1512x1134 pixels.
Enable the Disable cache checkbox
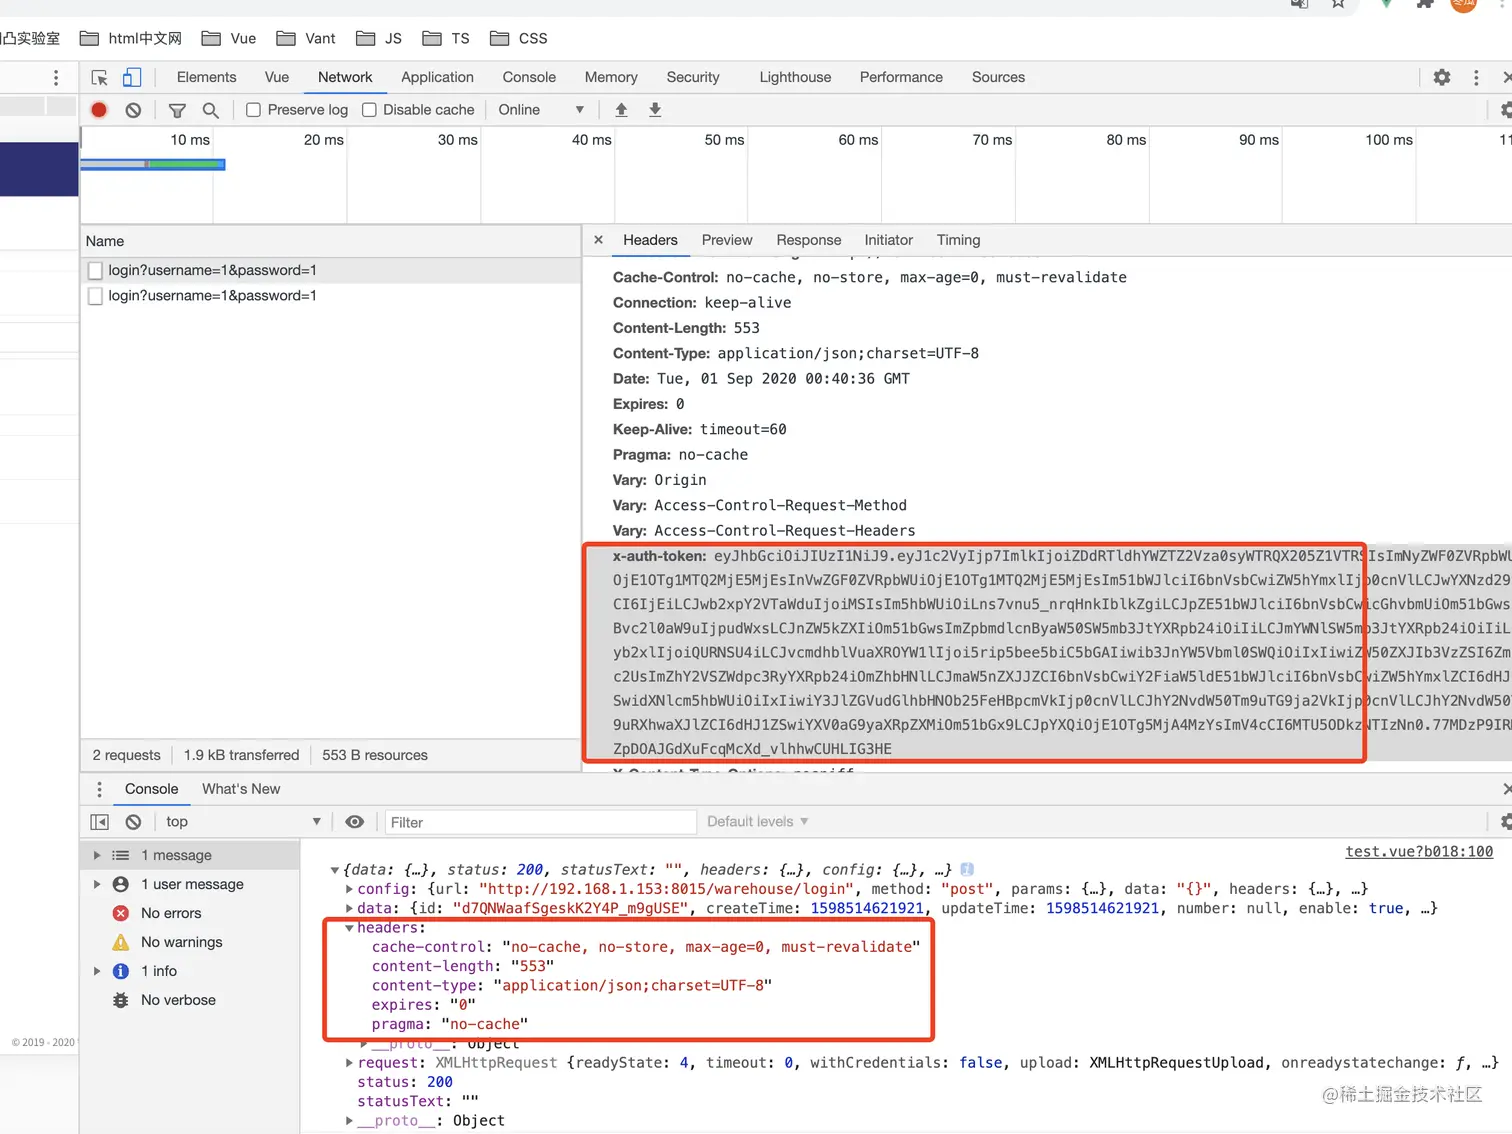coord(369,110)
